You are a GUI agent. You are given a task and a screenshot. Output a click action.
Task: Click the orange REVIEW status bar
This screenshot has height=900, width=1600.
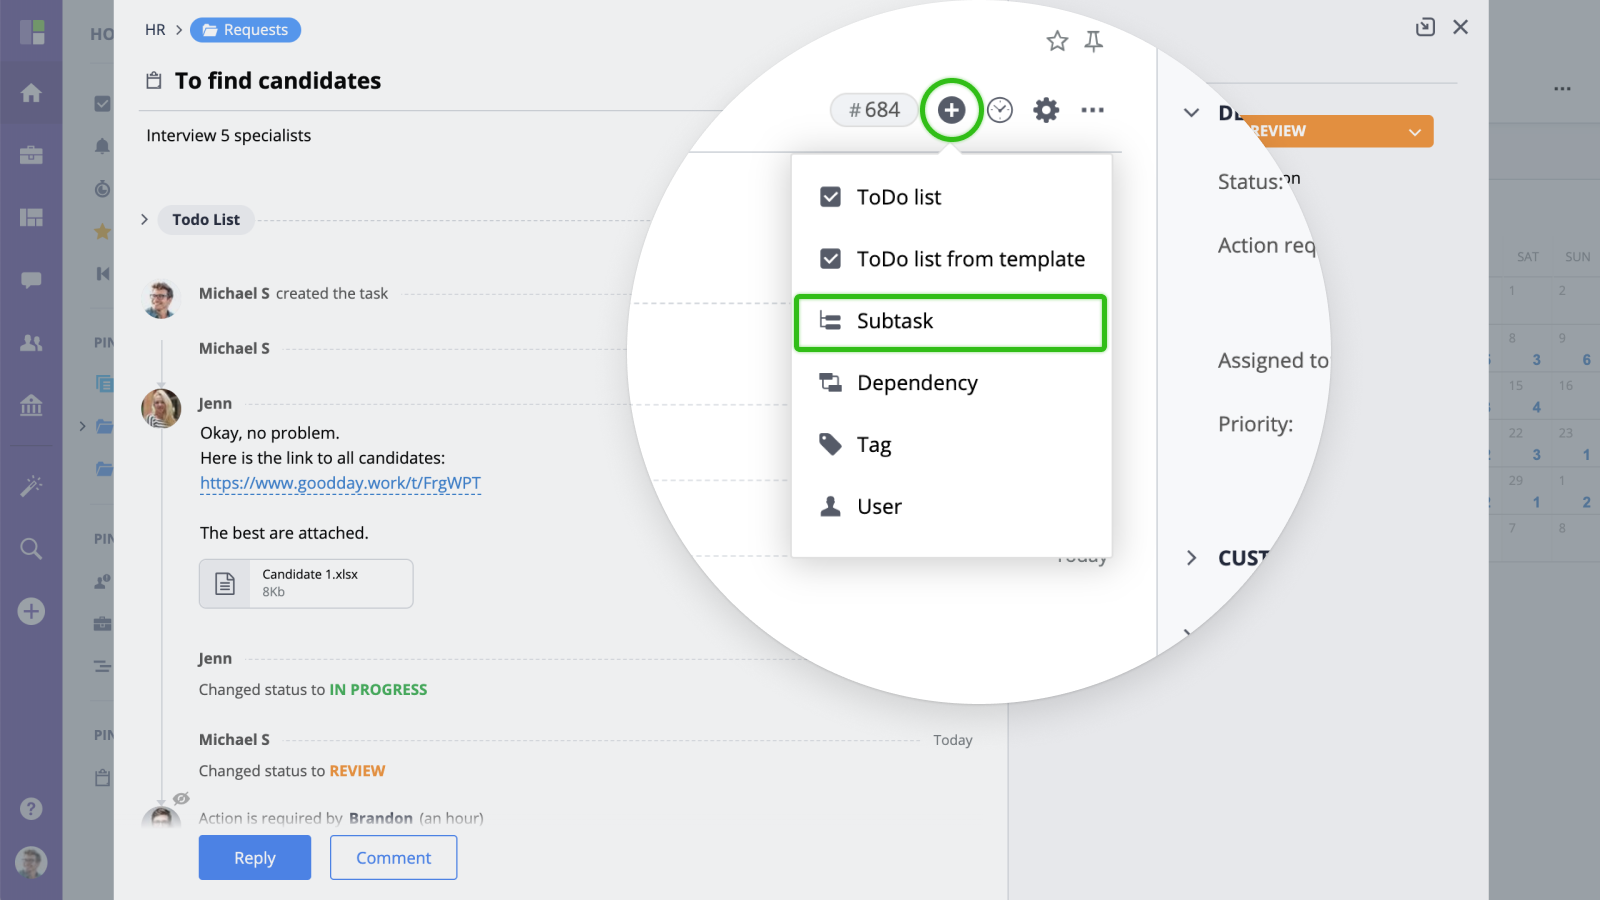1320,132
